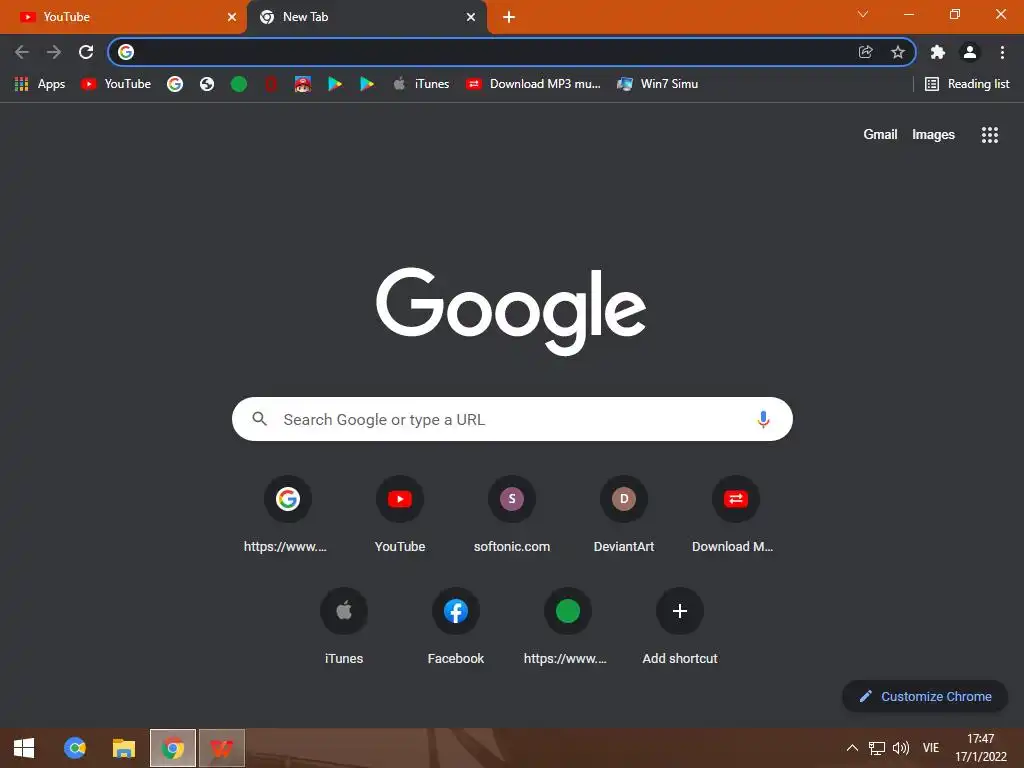Open the Google apps grid

click(989, 135)
